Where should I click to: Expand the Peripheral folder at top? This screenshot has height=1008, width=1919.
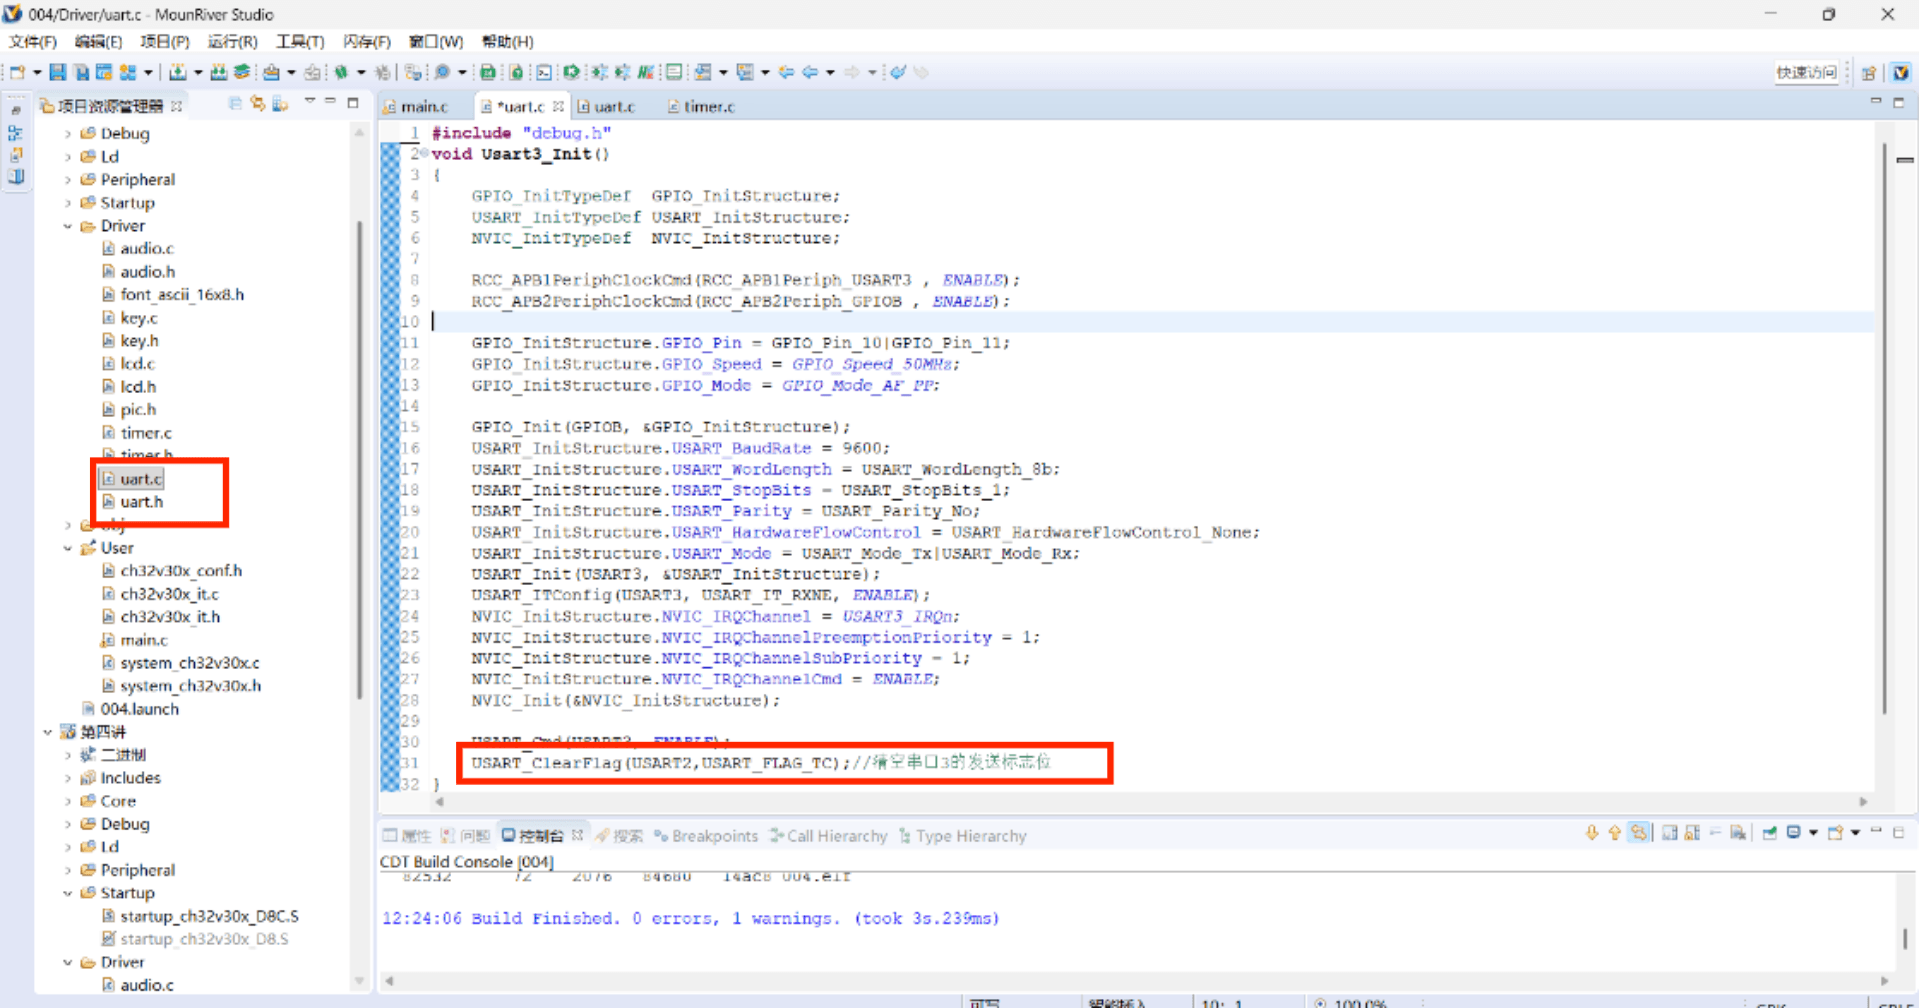68,180
